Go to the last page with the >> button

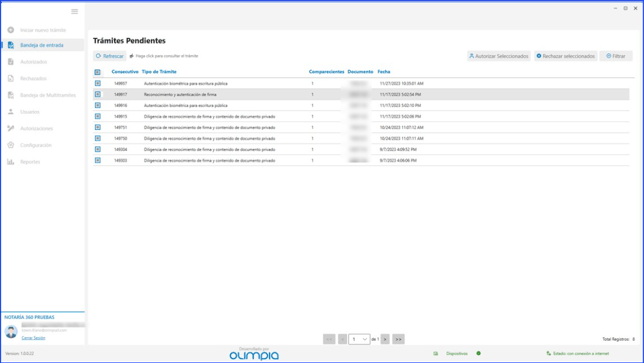398,339
